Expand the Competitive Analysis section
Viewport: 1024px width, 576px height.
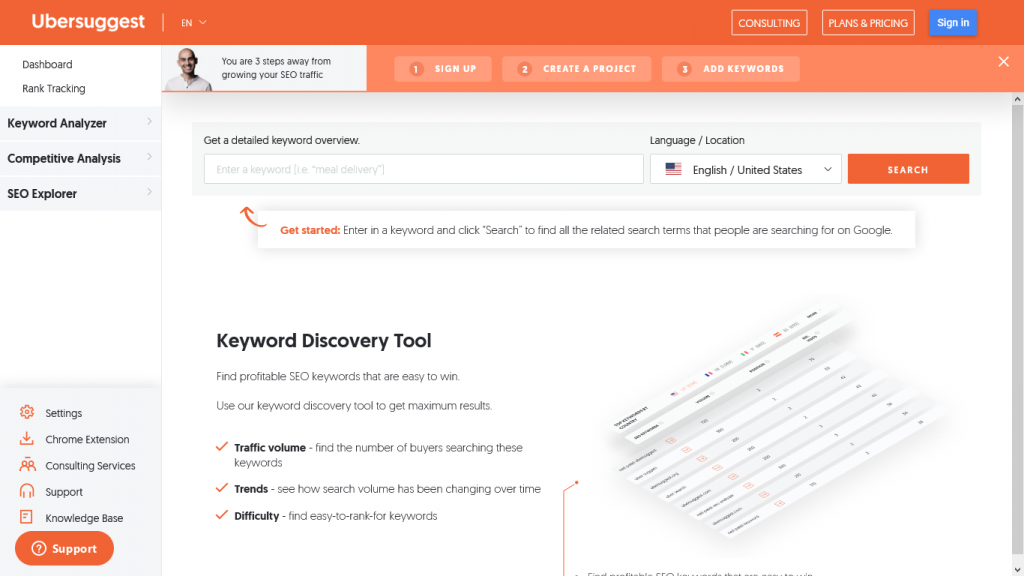(80, 158)
